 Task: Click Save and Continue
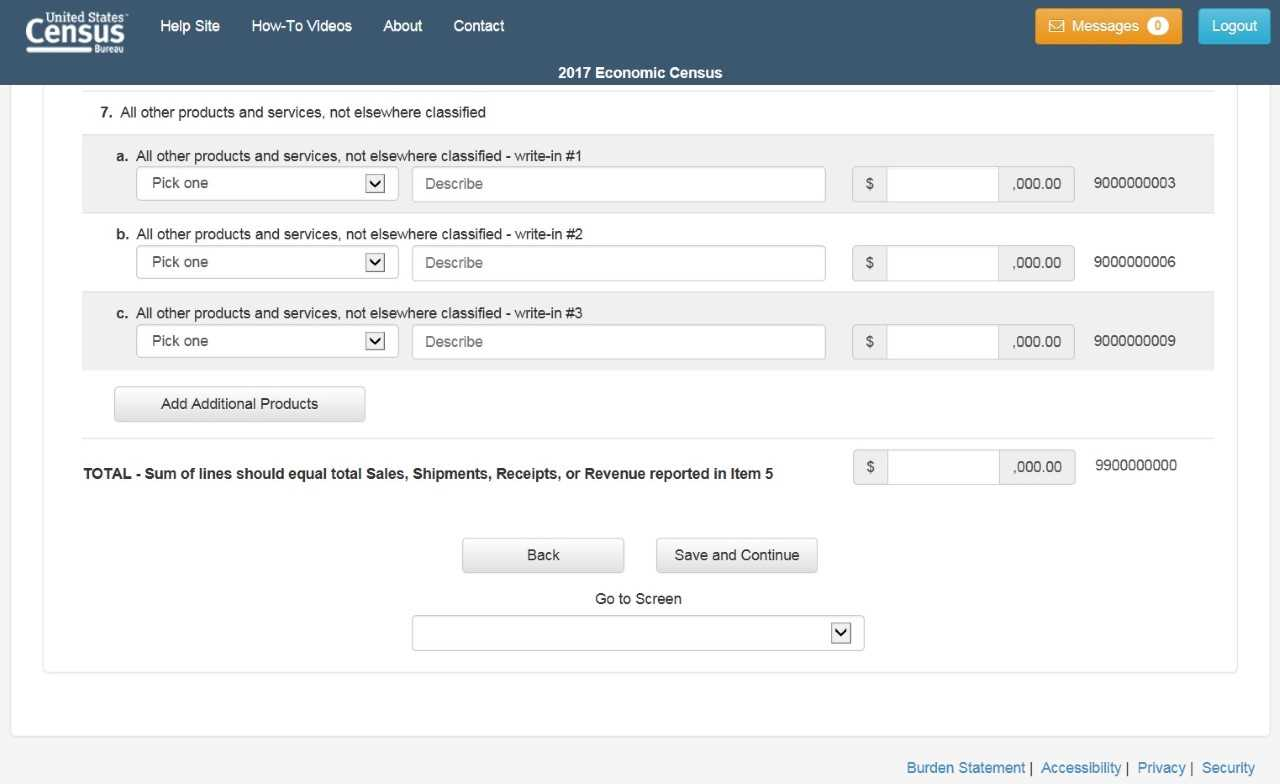tap(737, 556)
